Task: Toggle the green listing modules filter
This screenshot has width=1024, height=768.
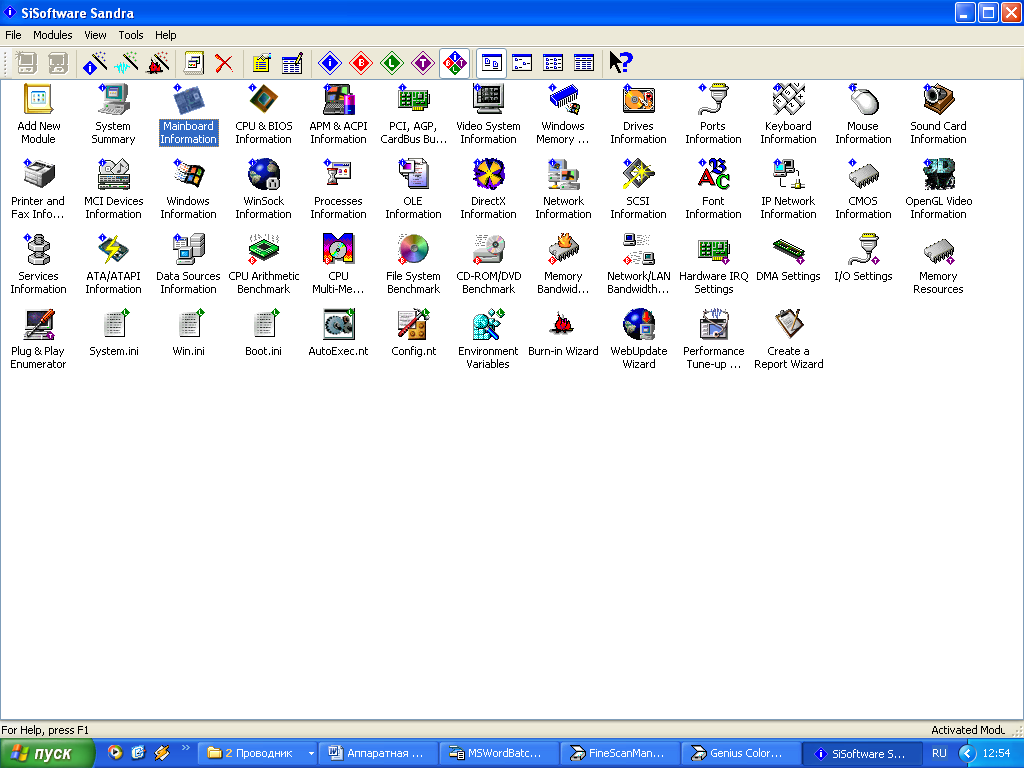Action: pyautogui.click(x=392, y=63)
